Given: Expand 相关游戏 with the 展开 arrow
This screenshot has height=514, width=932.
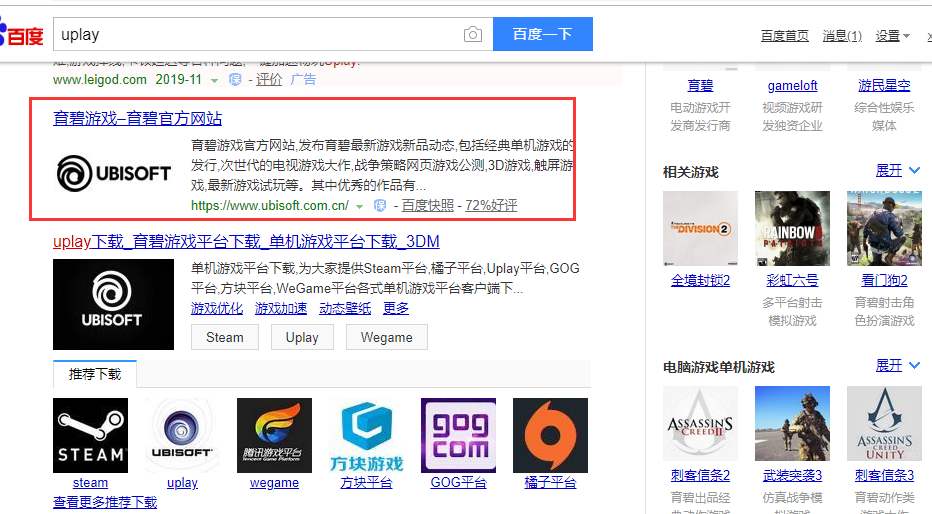Looking at the screenshot, I should 898,171.
